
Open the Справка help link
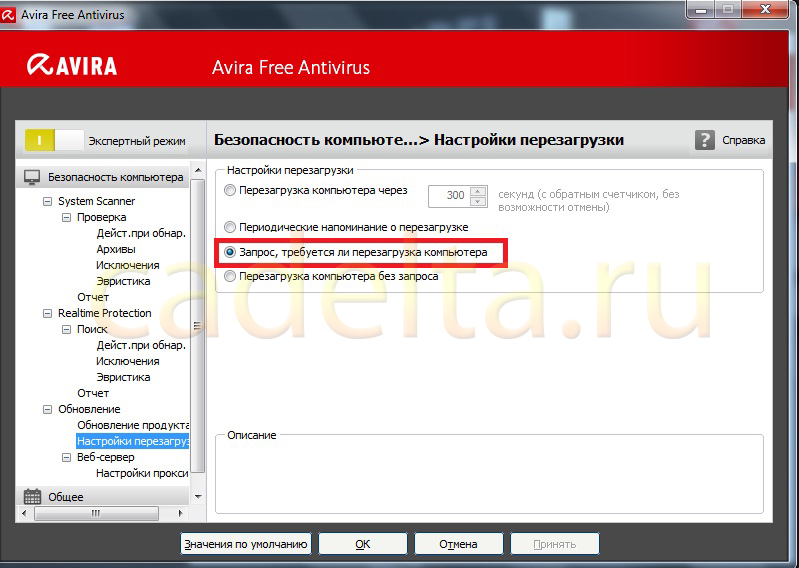point(743,140)
